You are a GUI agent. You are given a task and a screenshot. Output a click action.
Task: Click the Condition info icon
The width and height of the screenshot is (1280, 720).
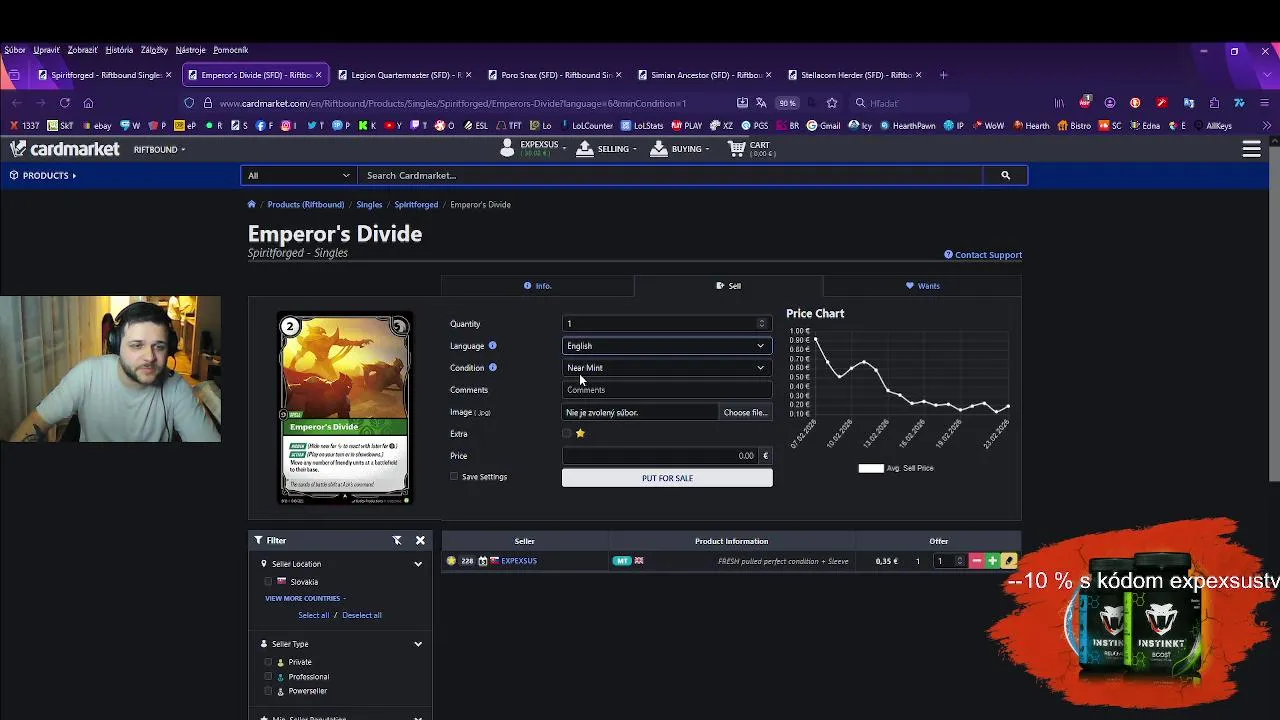click(x=492, y=367)
